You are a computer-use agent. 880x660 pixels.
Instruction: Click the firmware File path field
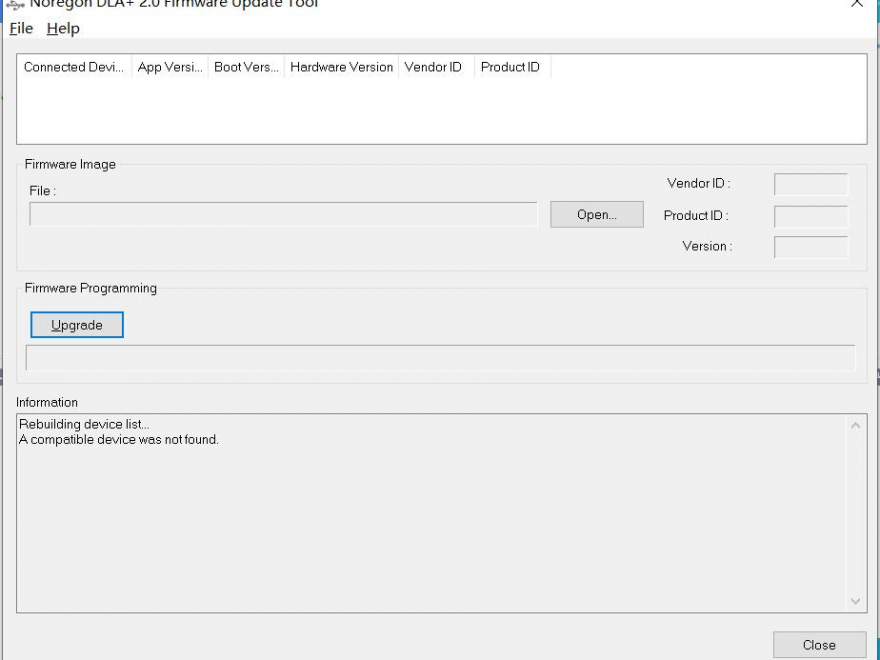tap(283, 214)
